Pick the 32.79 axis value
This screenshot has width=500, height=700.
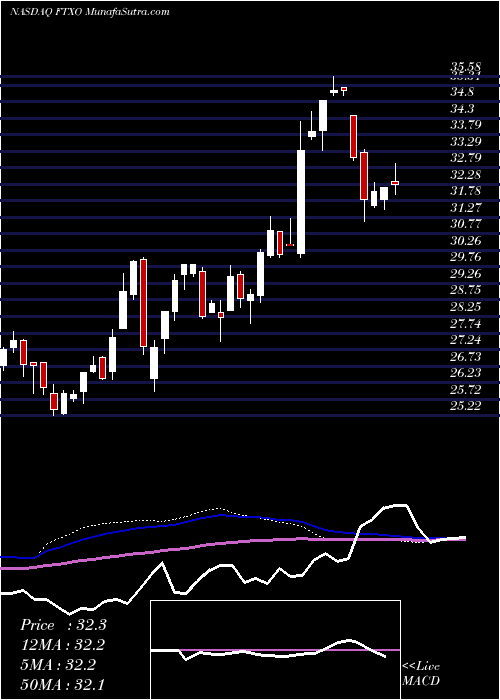(466, 158)
